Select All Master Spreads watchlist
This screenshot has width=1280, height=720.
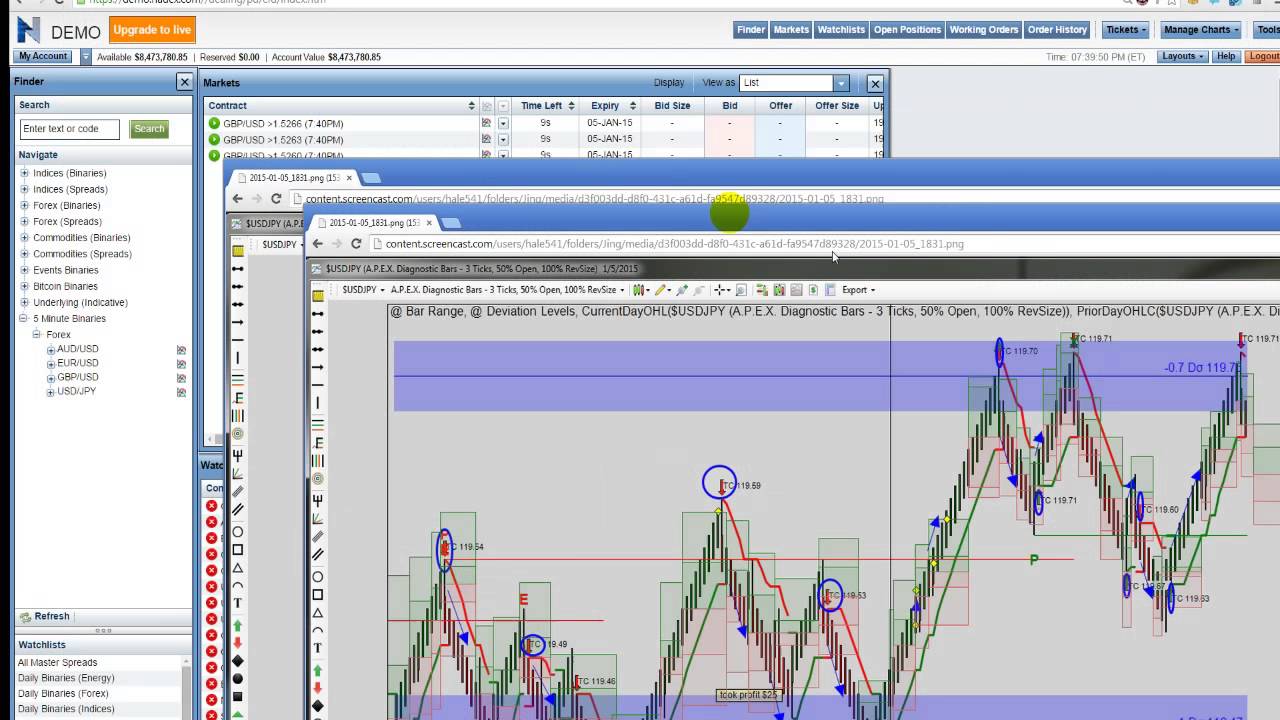(x=57, y=662)
